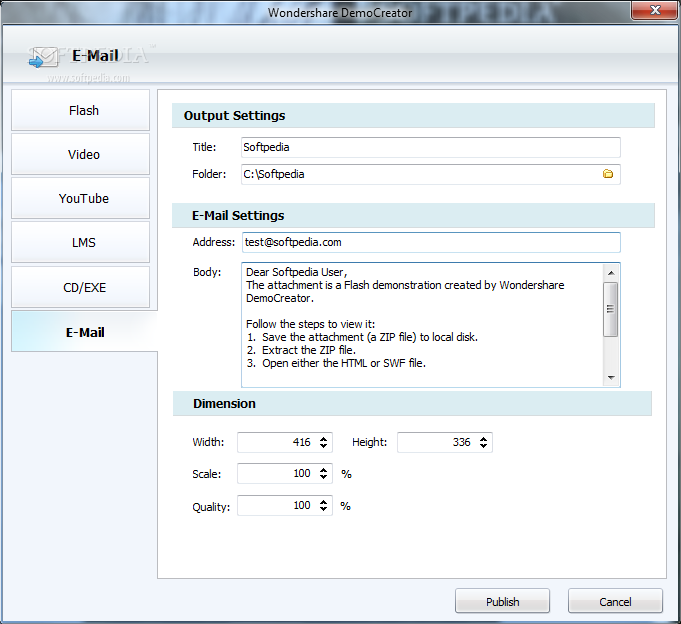Switch to the Video tab

[80, 154]
